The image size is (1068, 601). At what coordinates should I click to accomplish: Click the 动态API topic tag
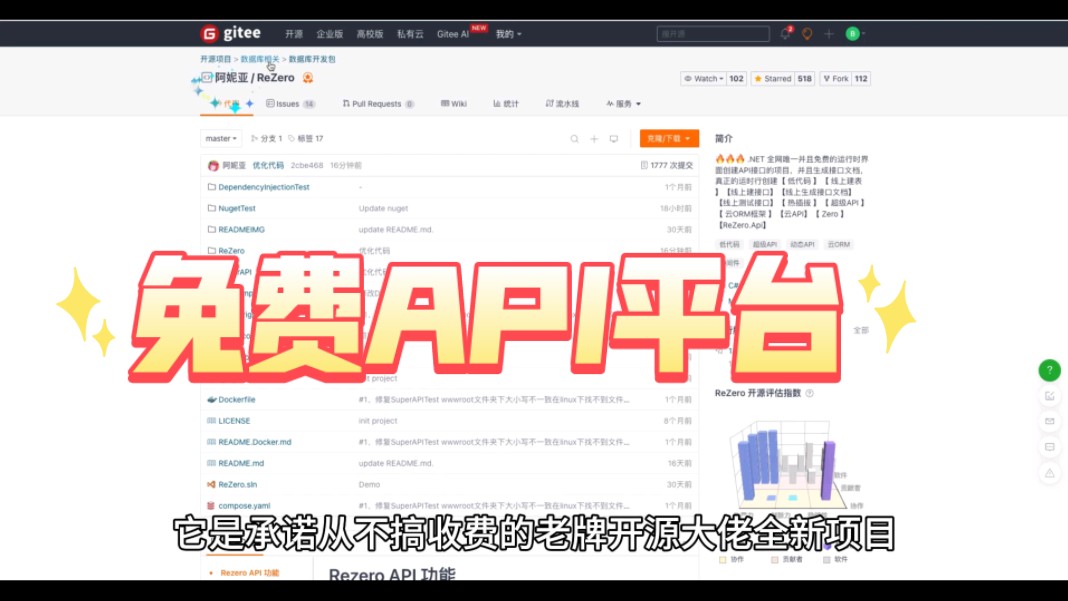802,245
